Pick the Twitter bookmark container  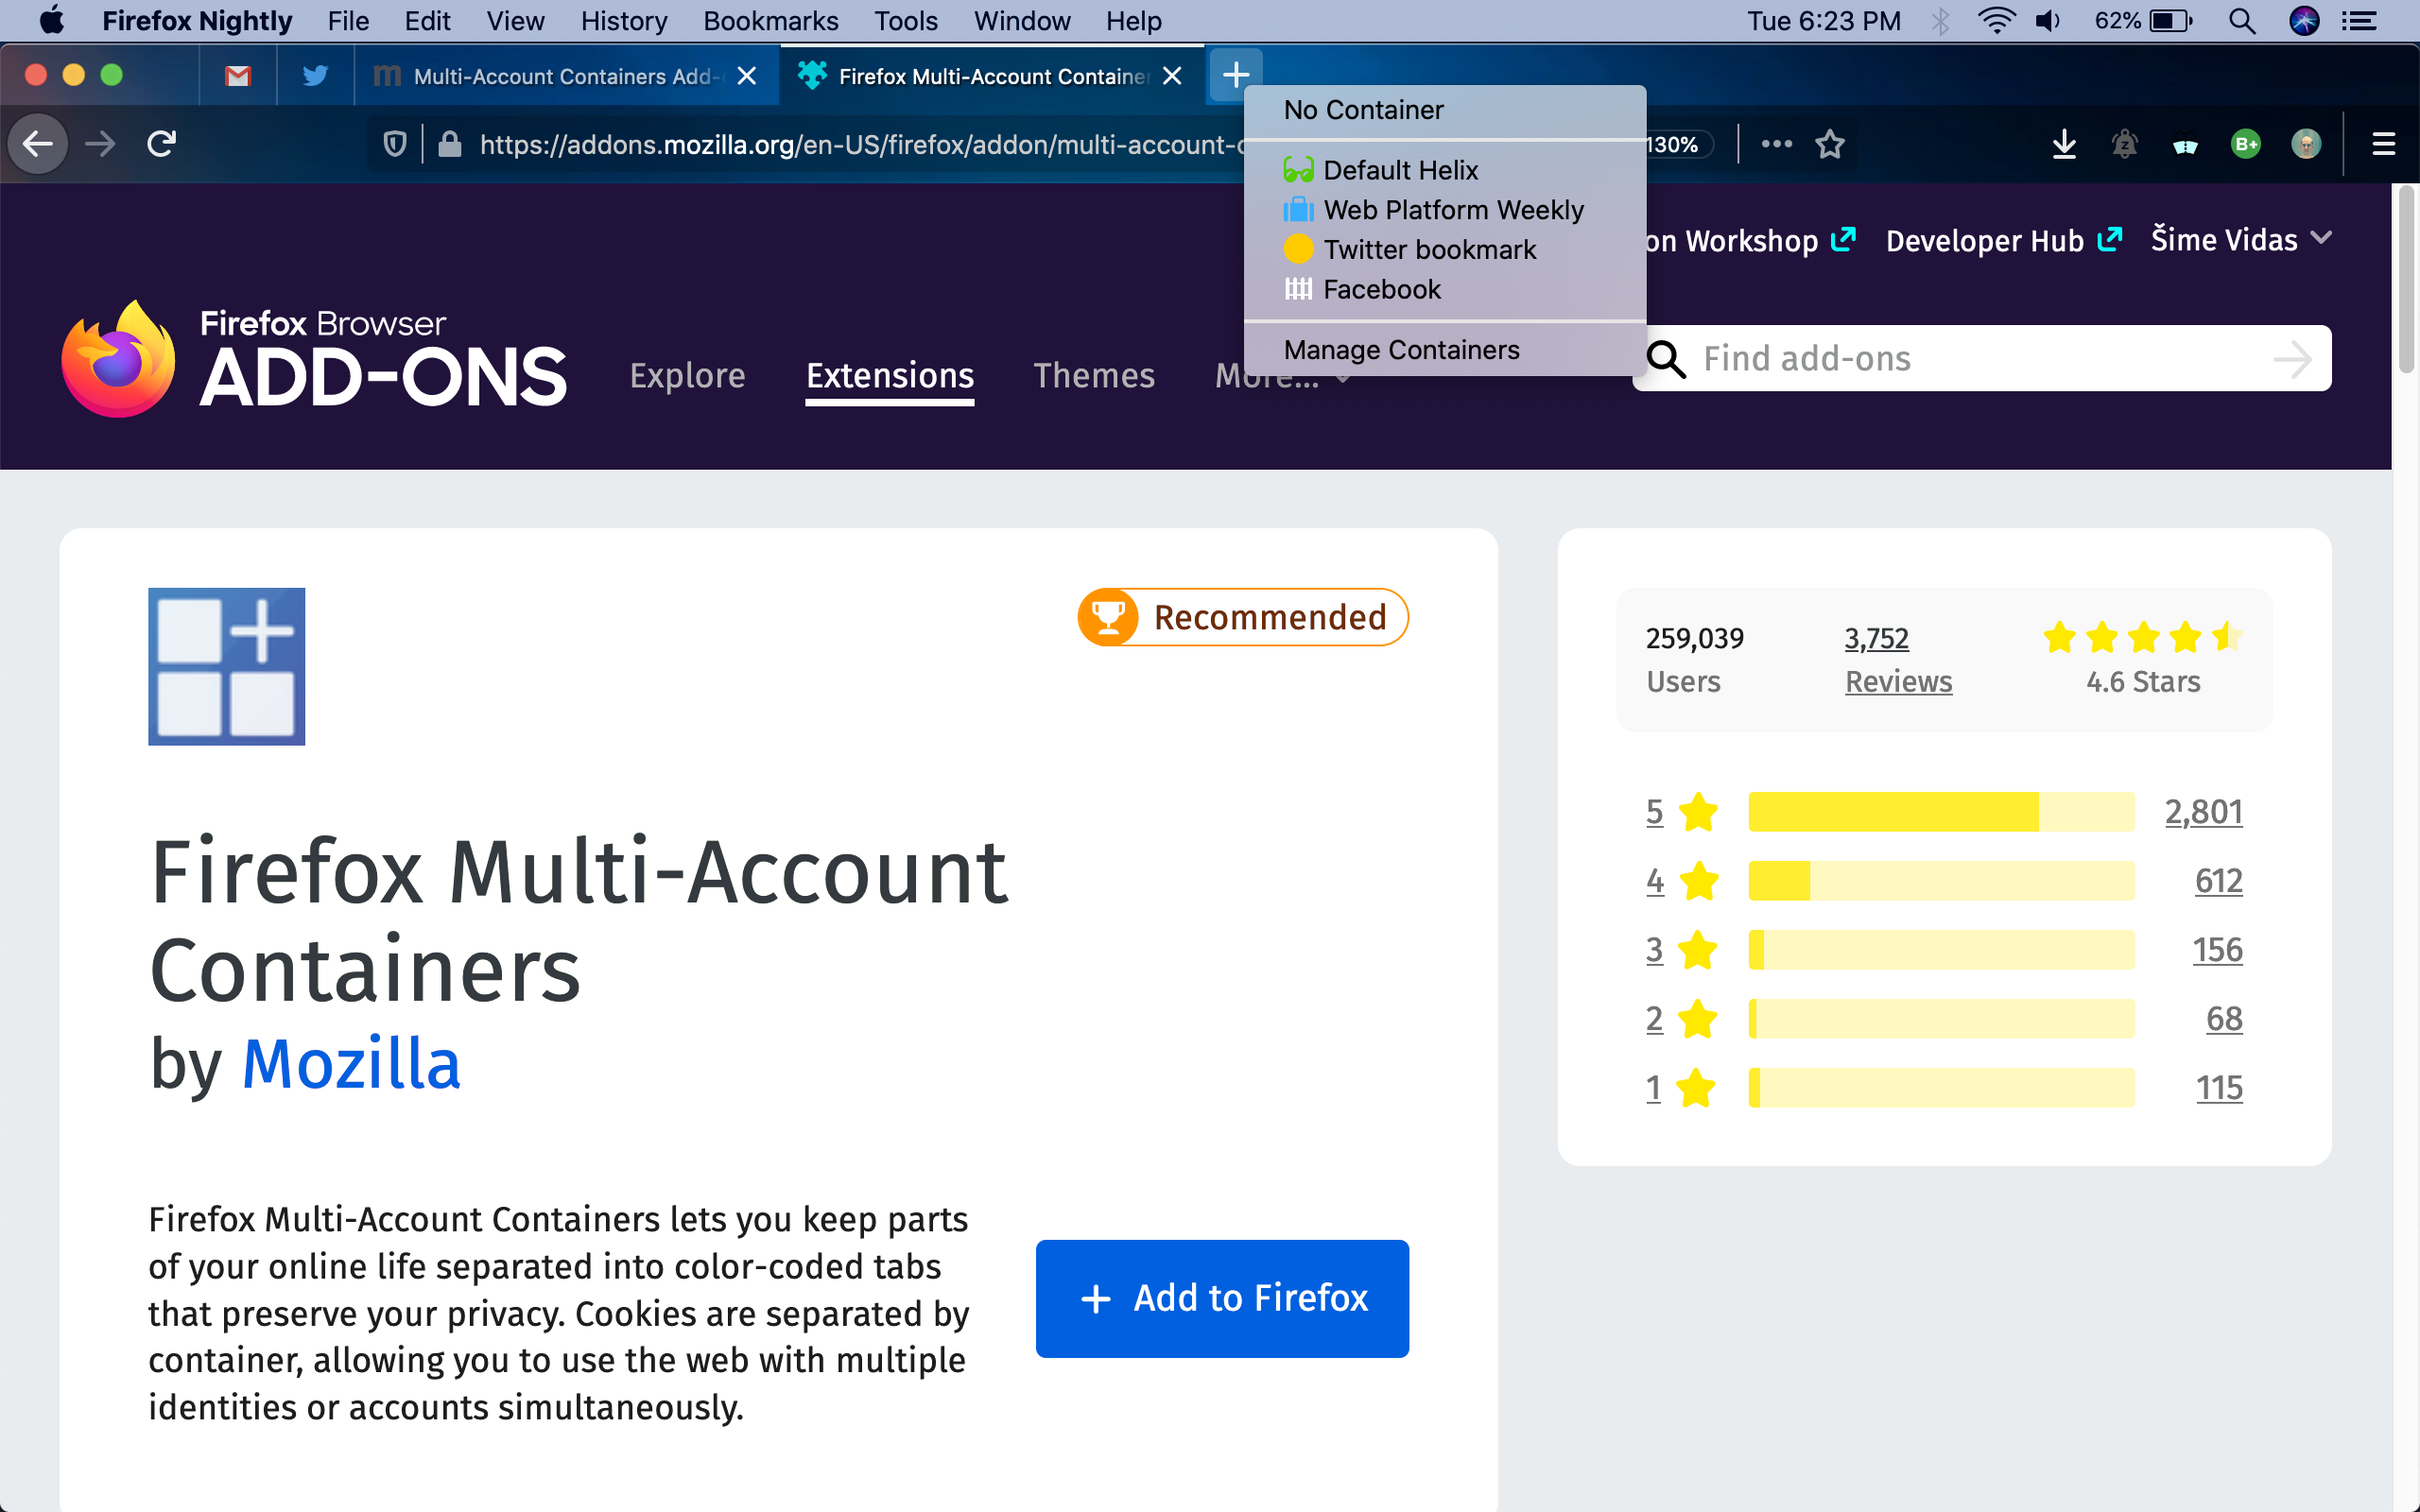click(x=1429, y=250)
